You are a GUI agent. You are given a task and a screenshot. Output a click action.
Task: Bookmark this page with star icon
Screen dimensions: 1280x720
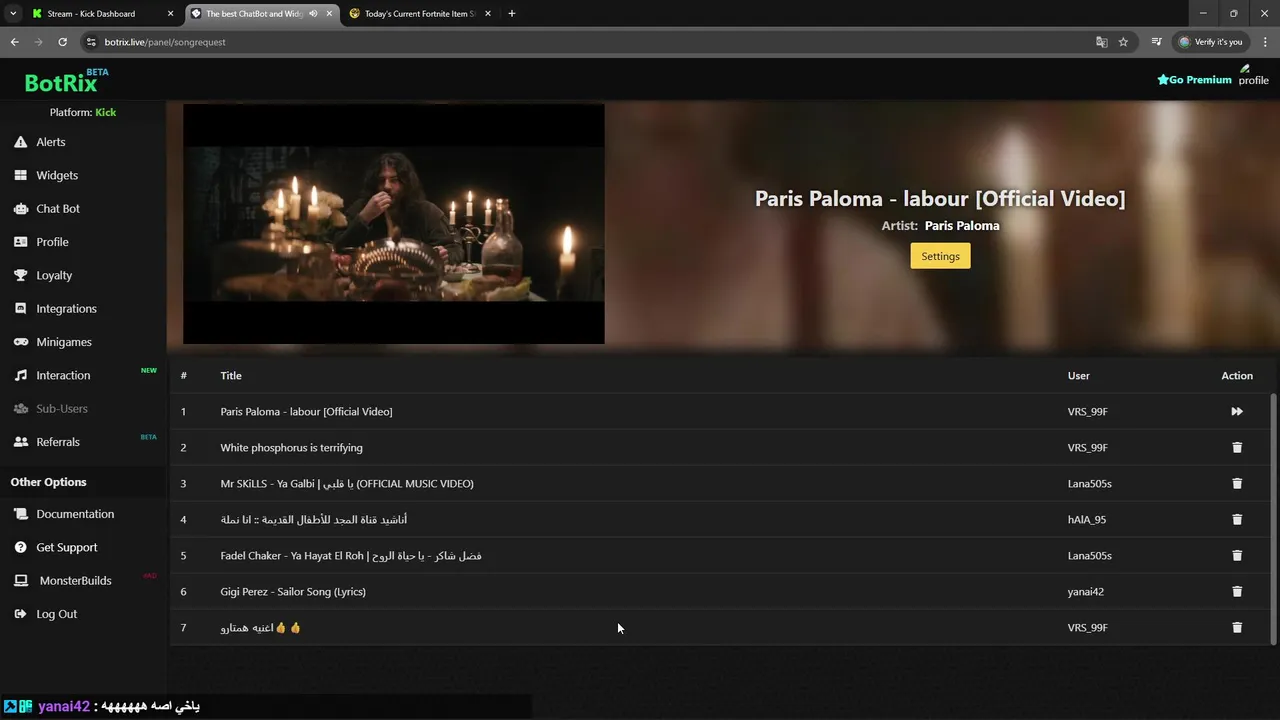1123,42
